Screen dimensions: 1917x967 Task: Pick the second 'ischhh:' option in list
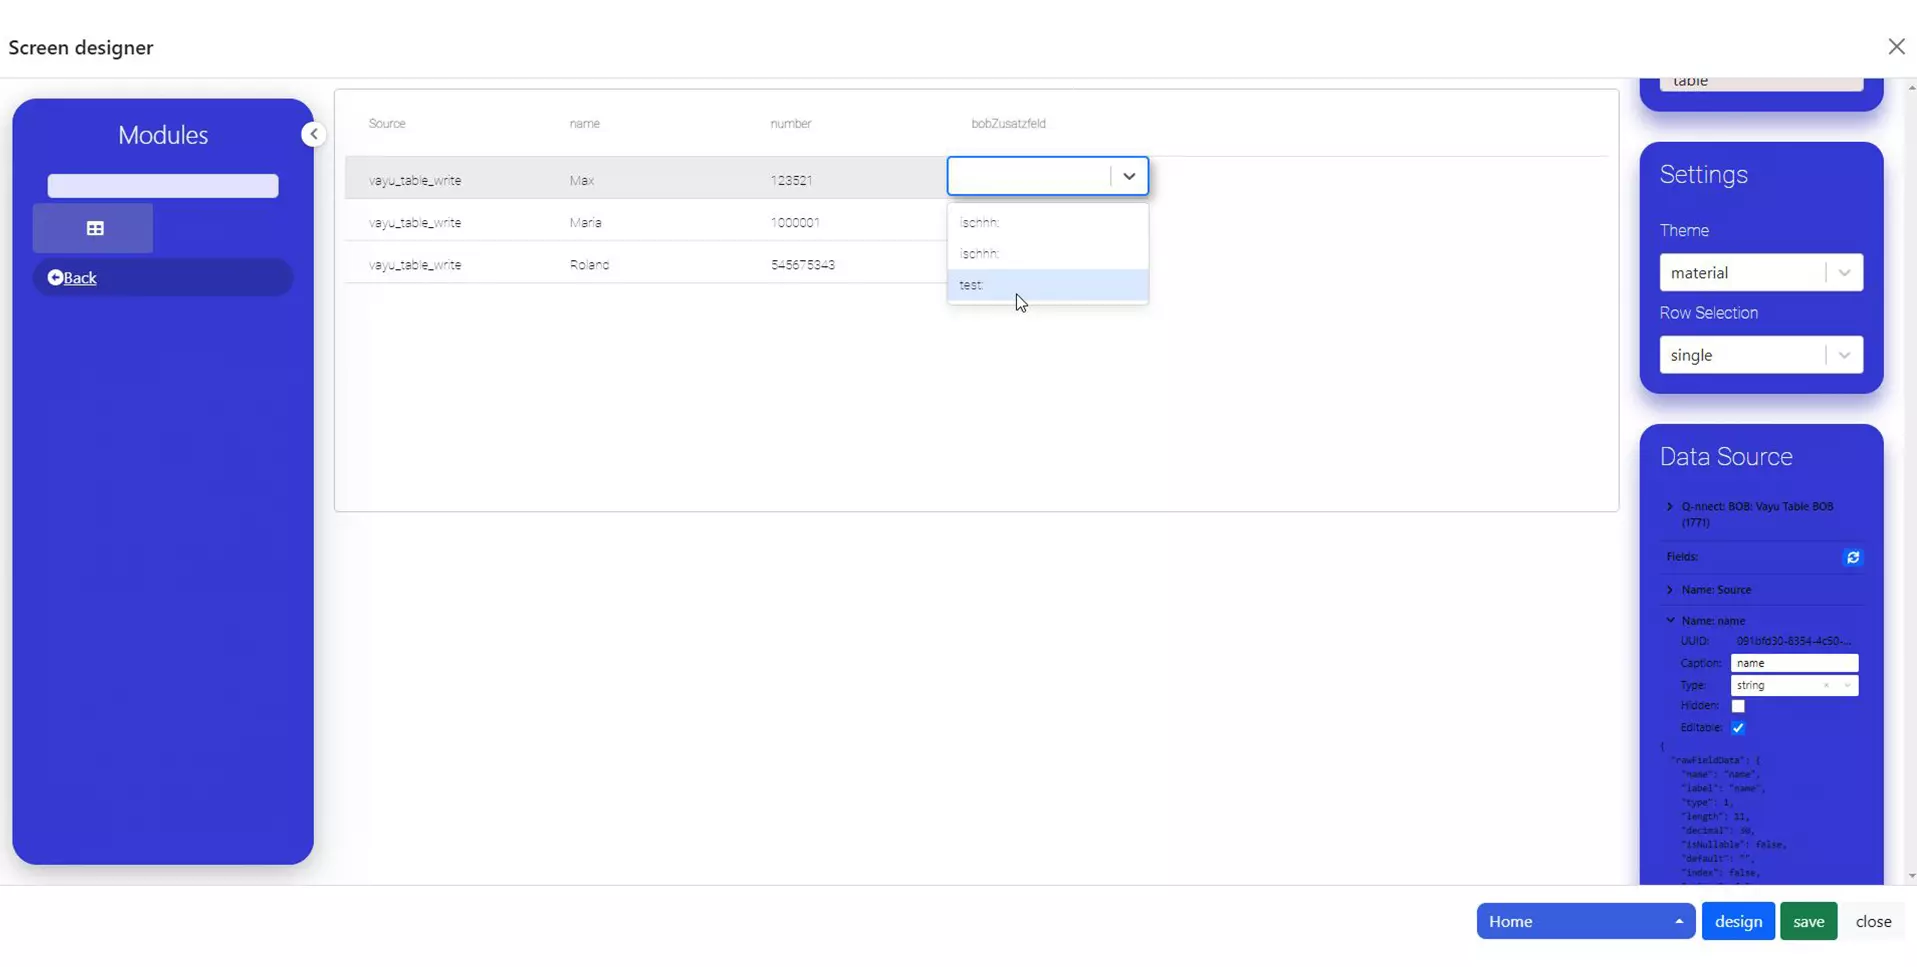pos(1047,254)
